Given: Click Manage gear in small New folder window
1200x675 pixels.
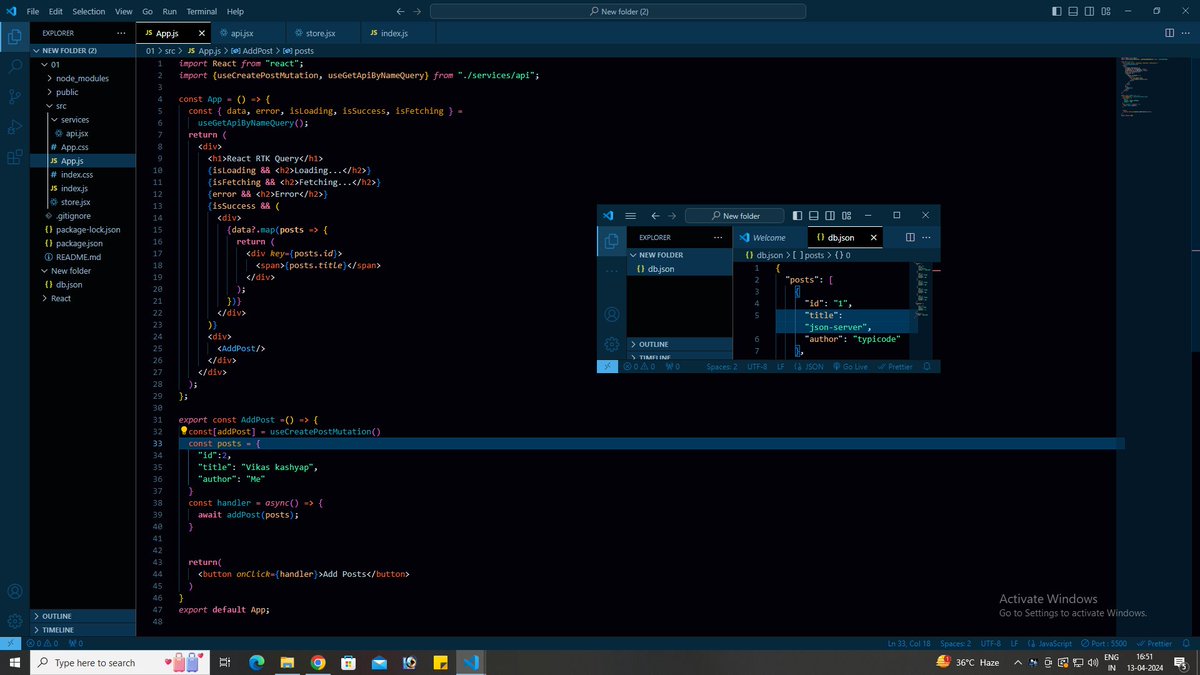Looking at the screenshot, I should point(610,344).
